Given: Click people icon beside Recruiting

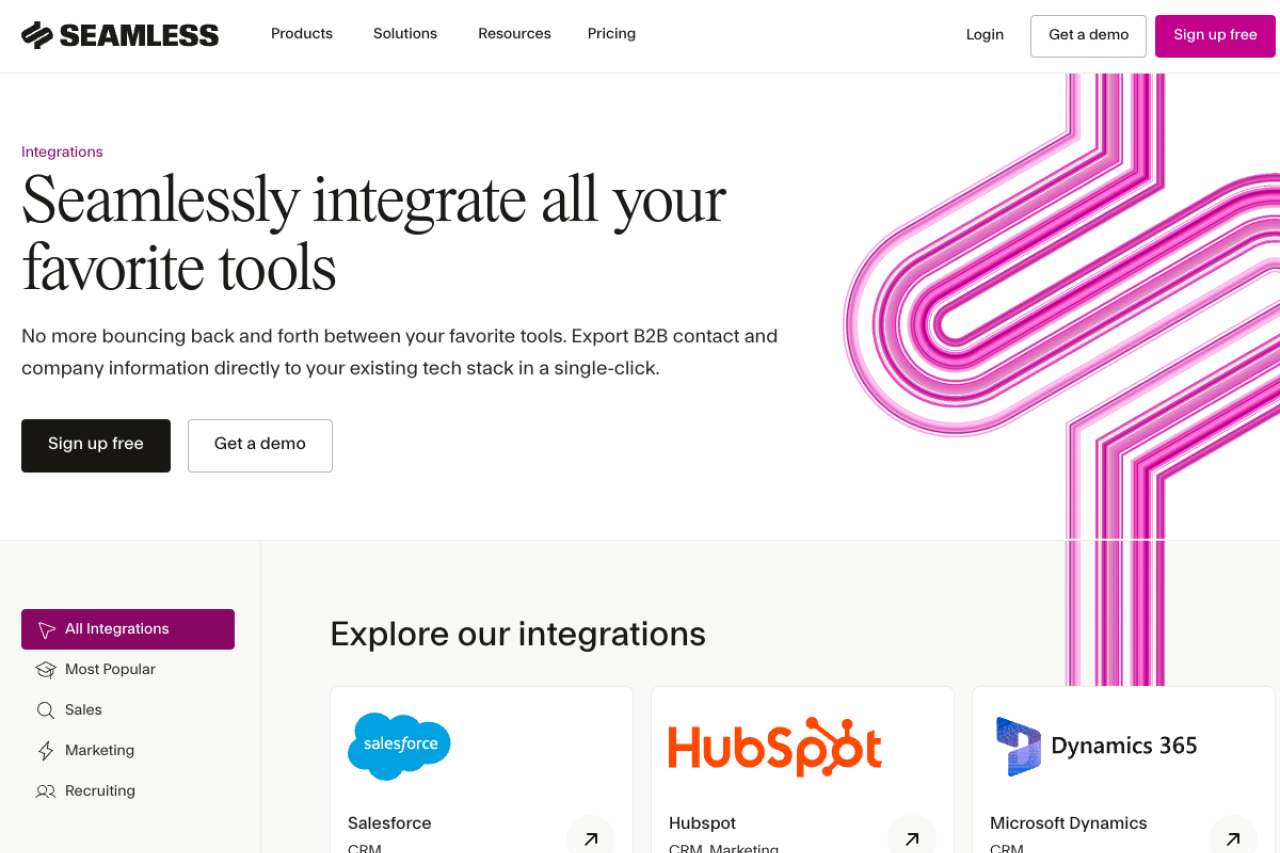Looking at the screenshot, I should (x=46, y=791).
